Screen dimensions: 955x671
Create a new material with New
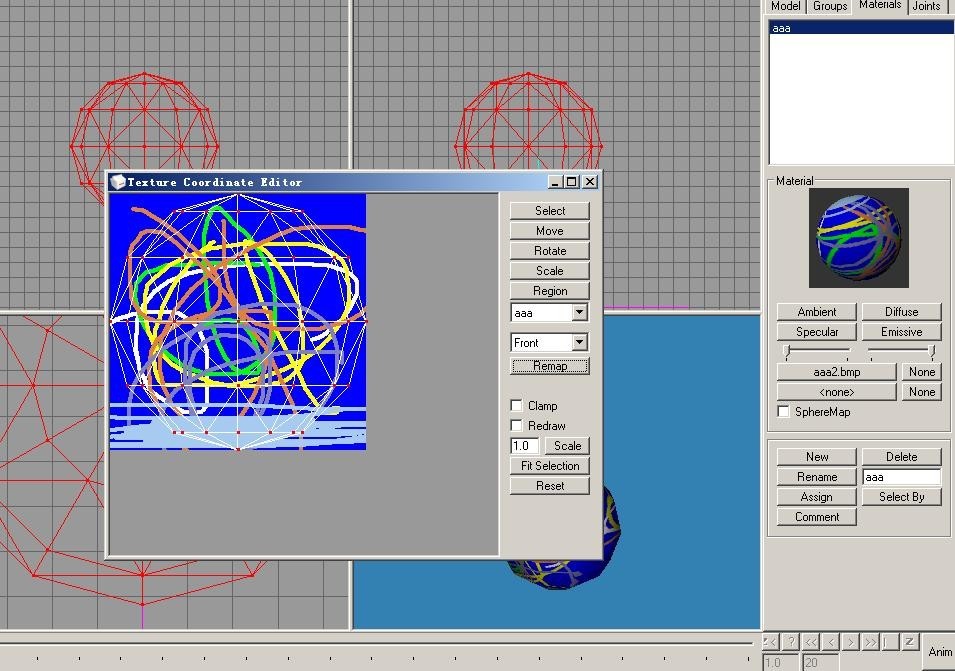(x=817, y=457)
